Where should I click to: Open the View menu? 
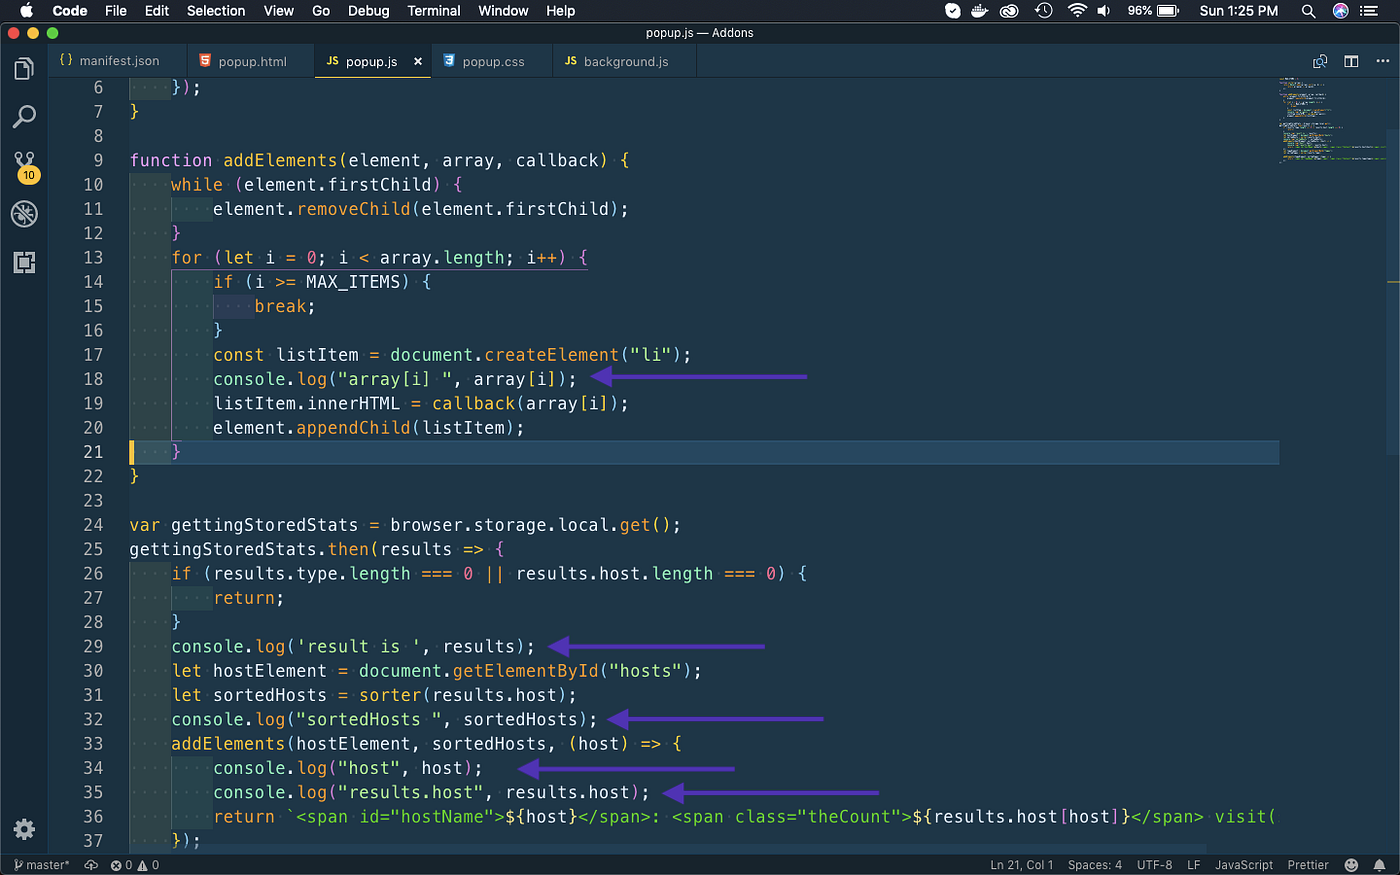[x=279, y=11]
